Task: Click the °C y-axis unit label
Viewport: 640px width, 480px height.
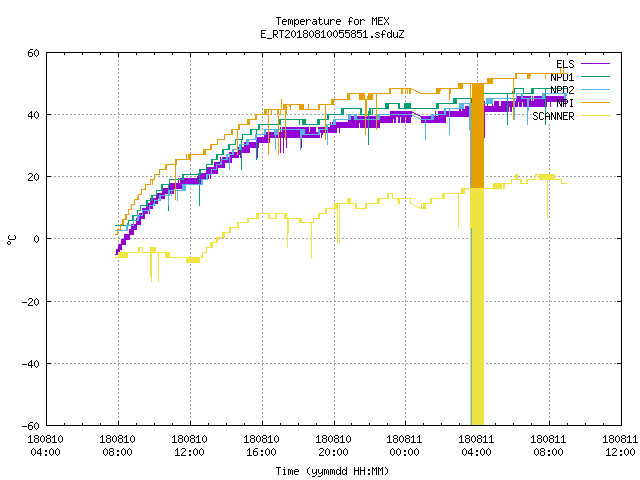Action: tap(11, 240)
